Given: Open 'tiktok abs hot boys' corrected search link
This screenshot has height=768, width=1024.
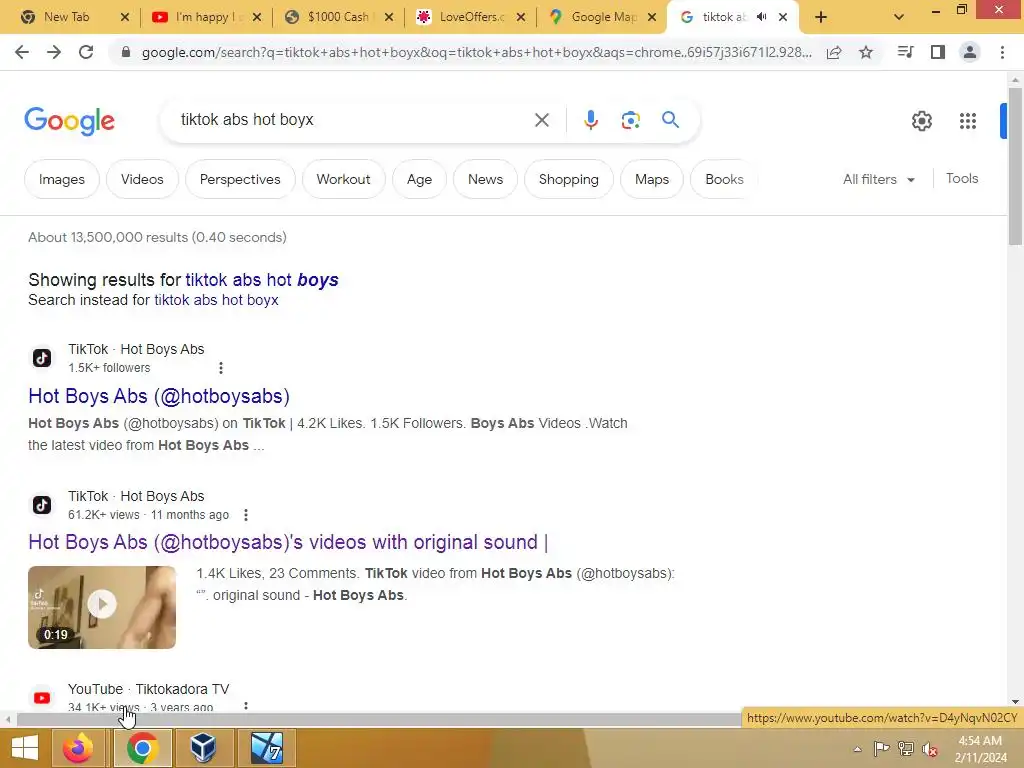Looking at the screenshot, I should click(262, 280).
